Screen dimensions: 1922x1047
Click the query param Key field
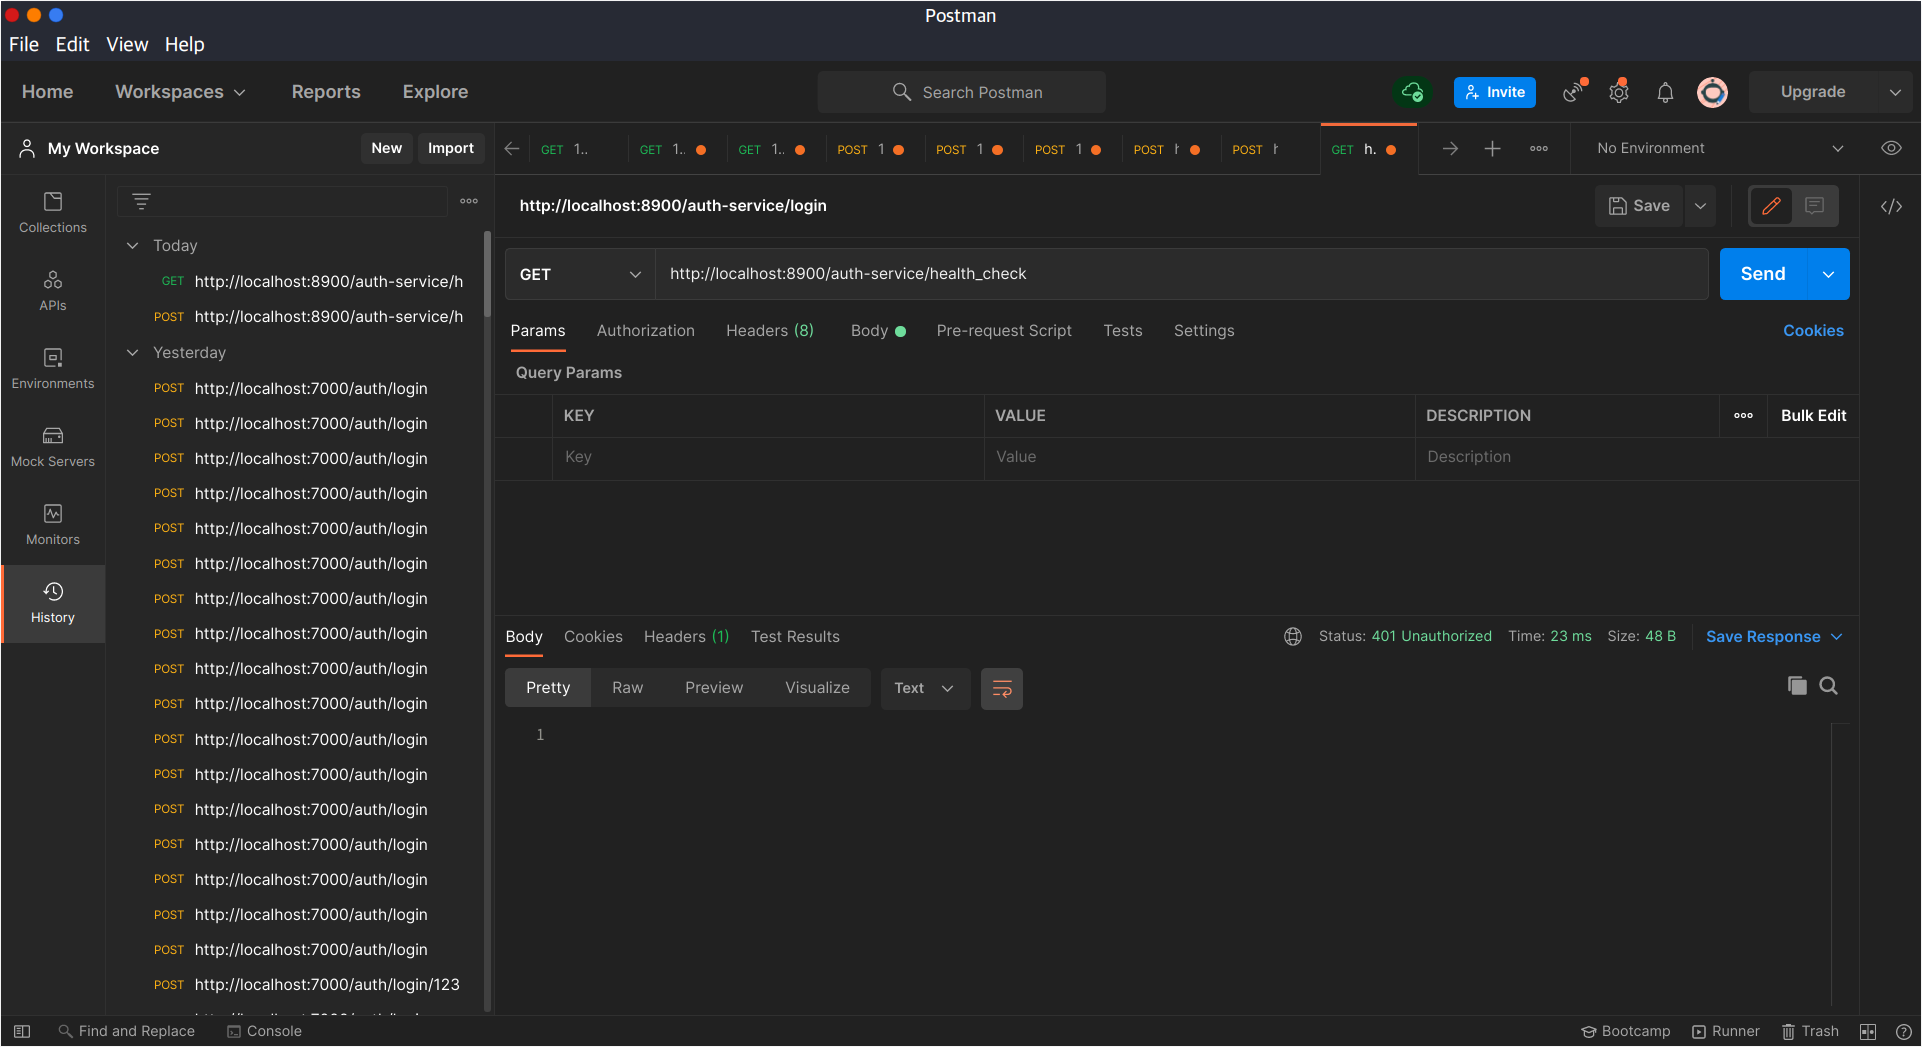click(x=768, y=457)
